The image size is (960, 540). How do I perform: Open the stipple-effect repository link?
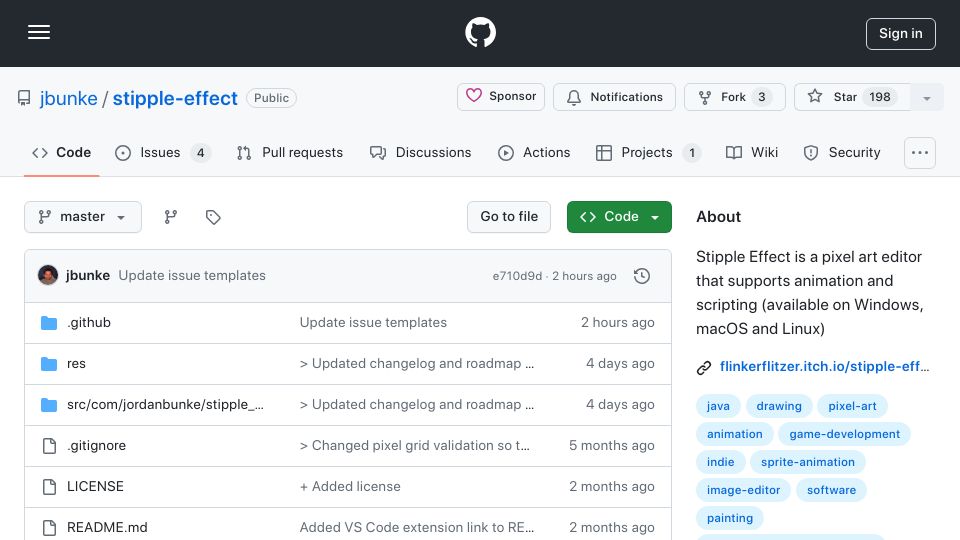pyautogui.click(x=175, y=98)
